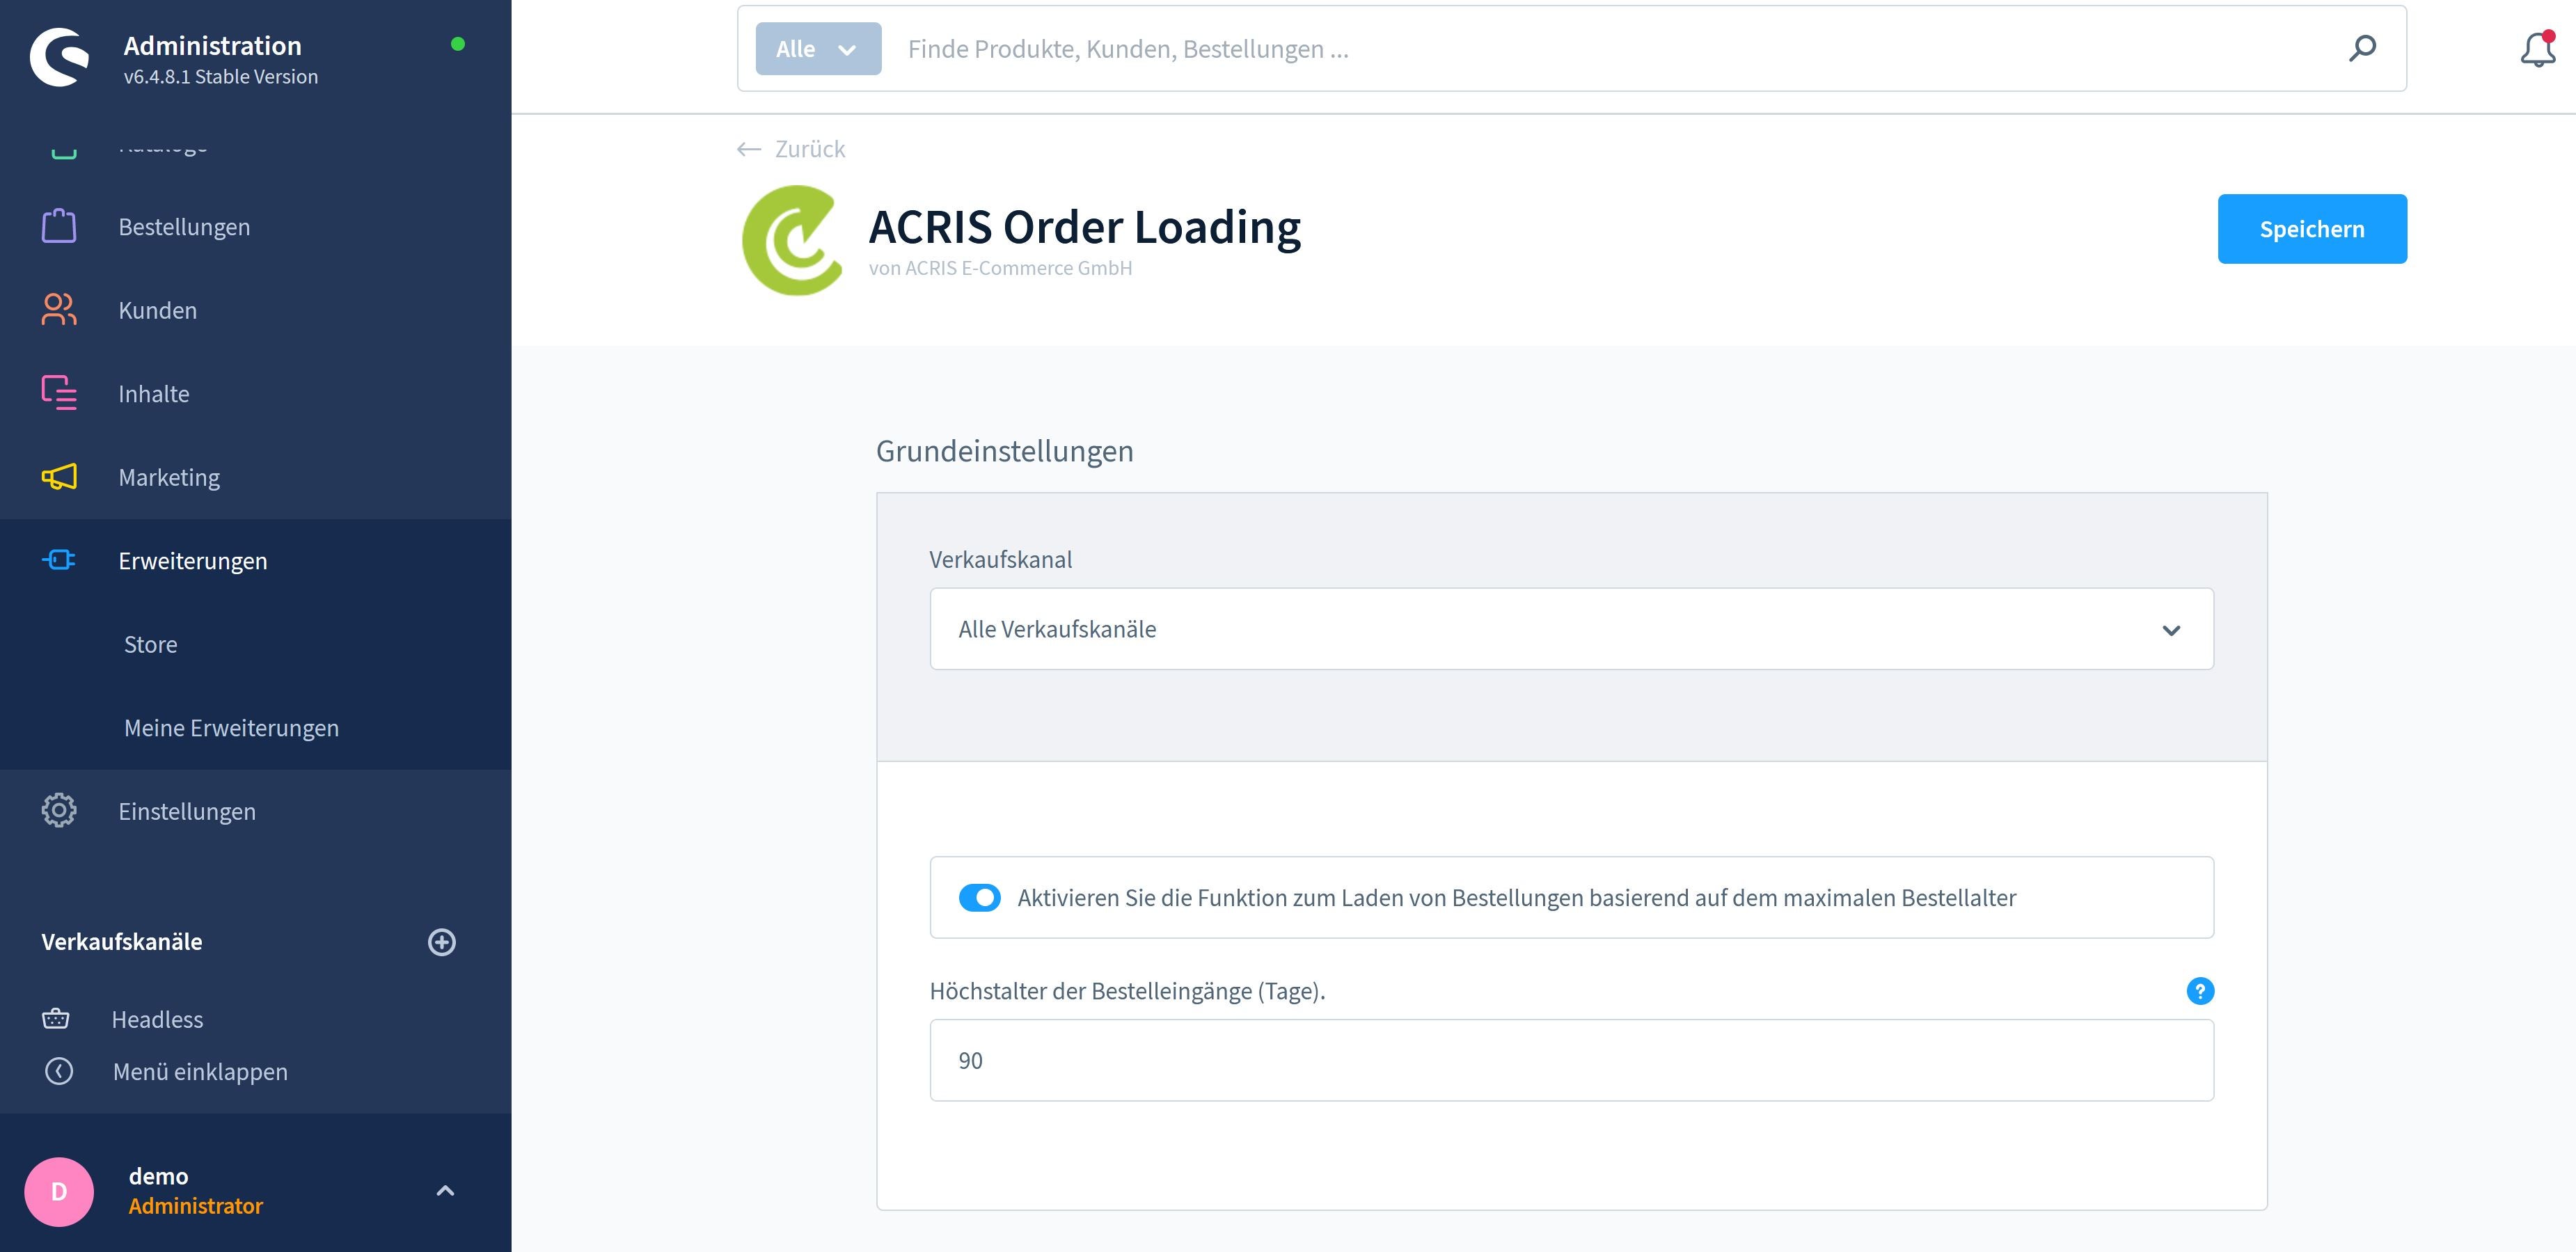Click the search magnifier icon

[2362, 48]
